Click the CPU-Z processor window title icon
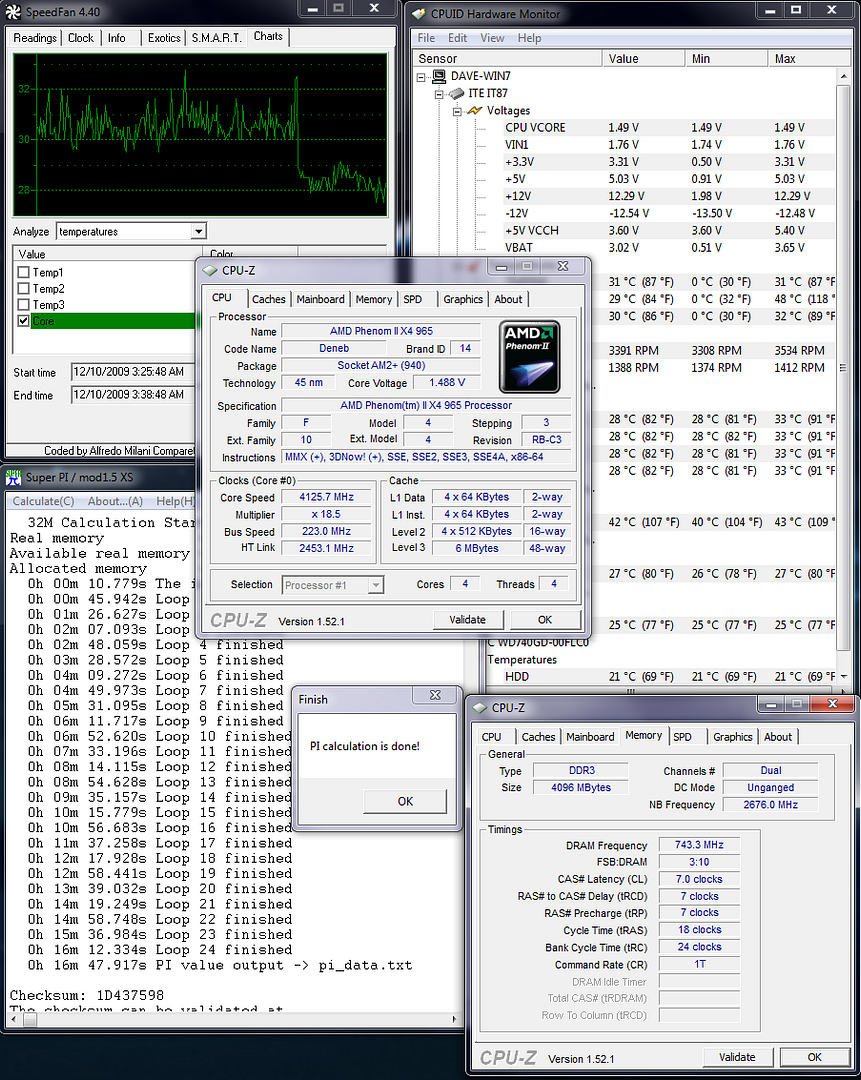 (210, 270)
